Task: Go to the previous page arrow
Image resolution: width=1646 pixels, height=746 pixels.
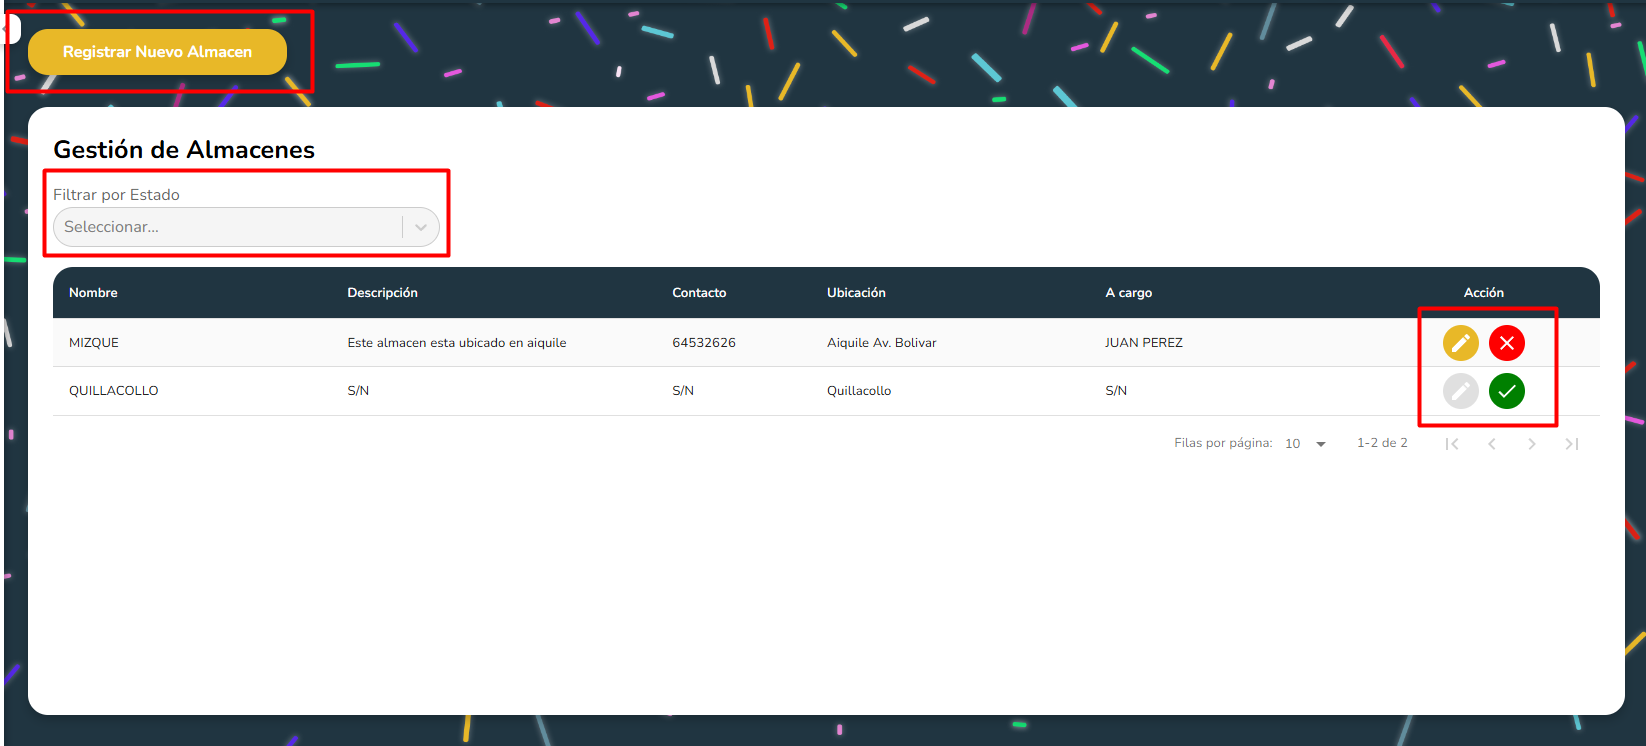Action: coord(1492,444)
